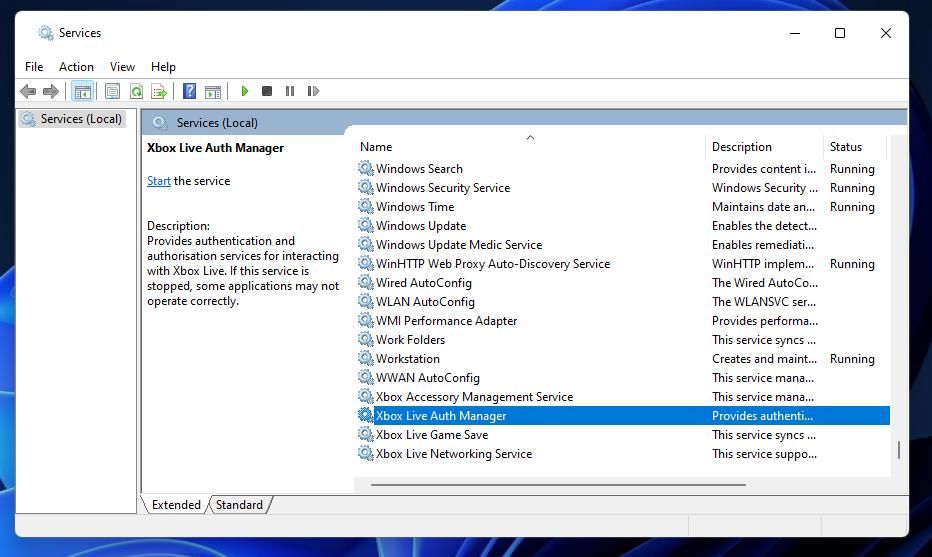Click 'Provides authenti...' description cell
The image size is (932, 557).
coord(762,416)
